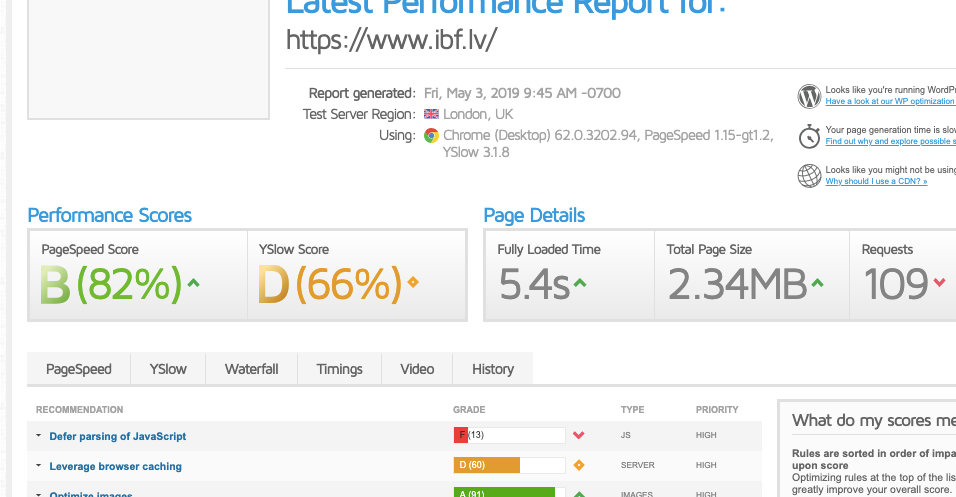Click green arrow next to Total Page Size

817,283
